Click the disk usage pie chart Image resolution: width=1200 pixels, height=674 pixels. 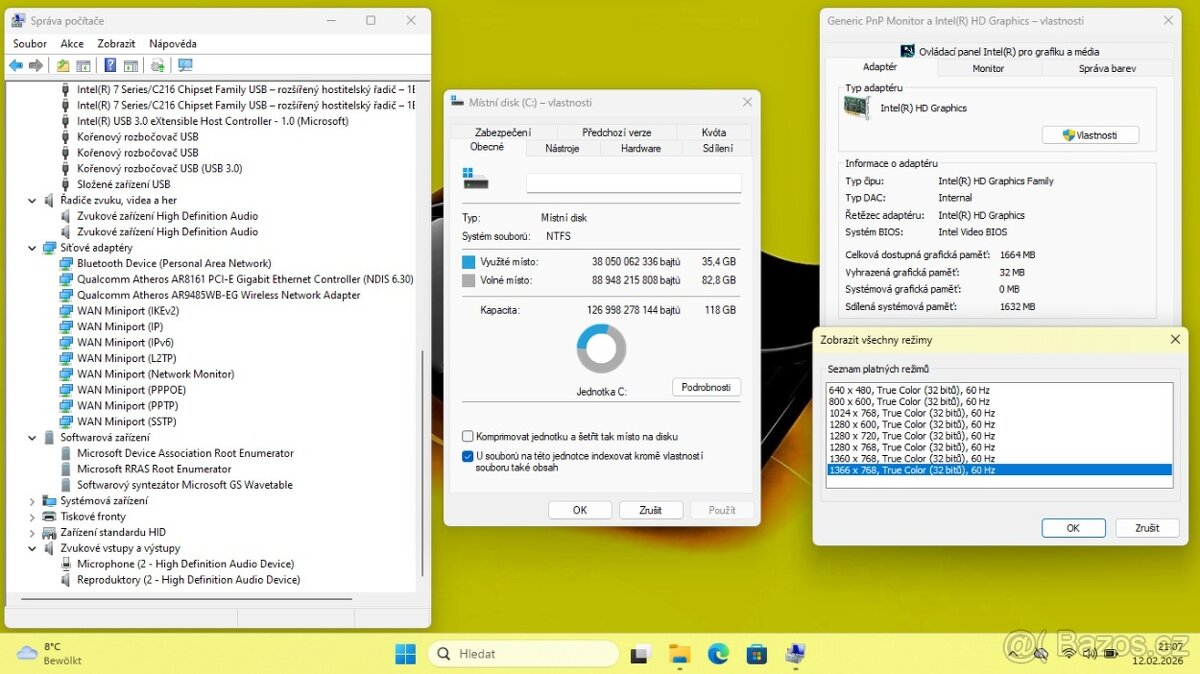[600, 349]
